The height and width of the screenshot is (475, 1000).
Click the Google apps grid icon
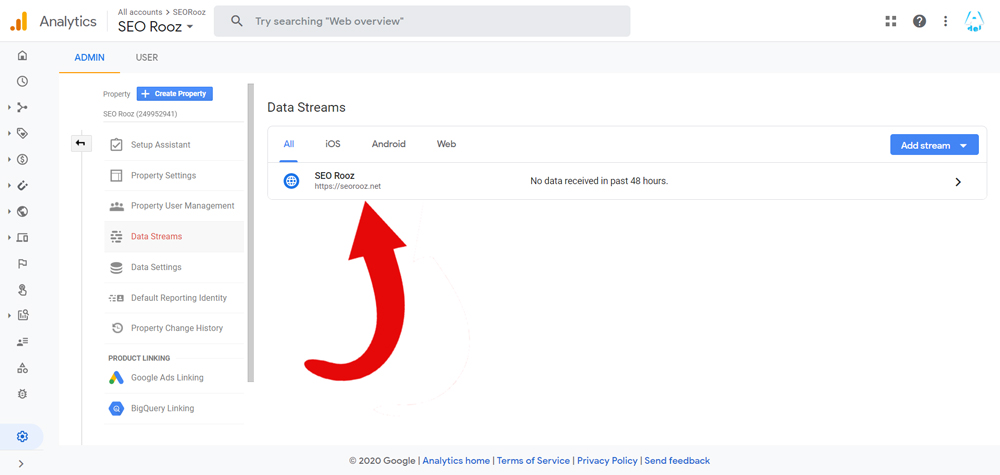click(x=891, y=21)
